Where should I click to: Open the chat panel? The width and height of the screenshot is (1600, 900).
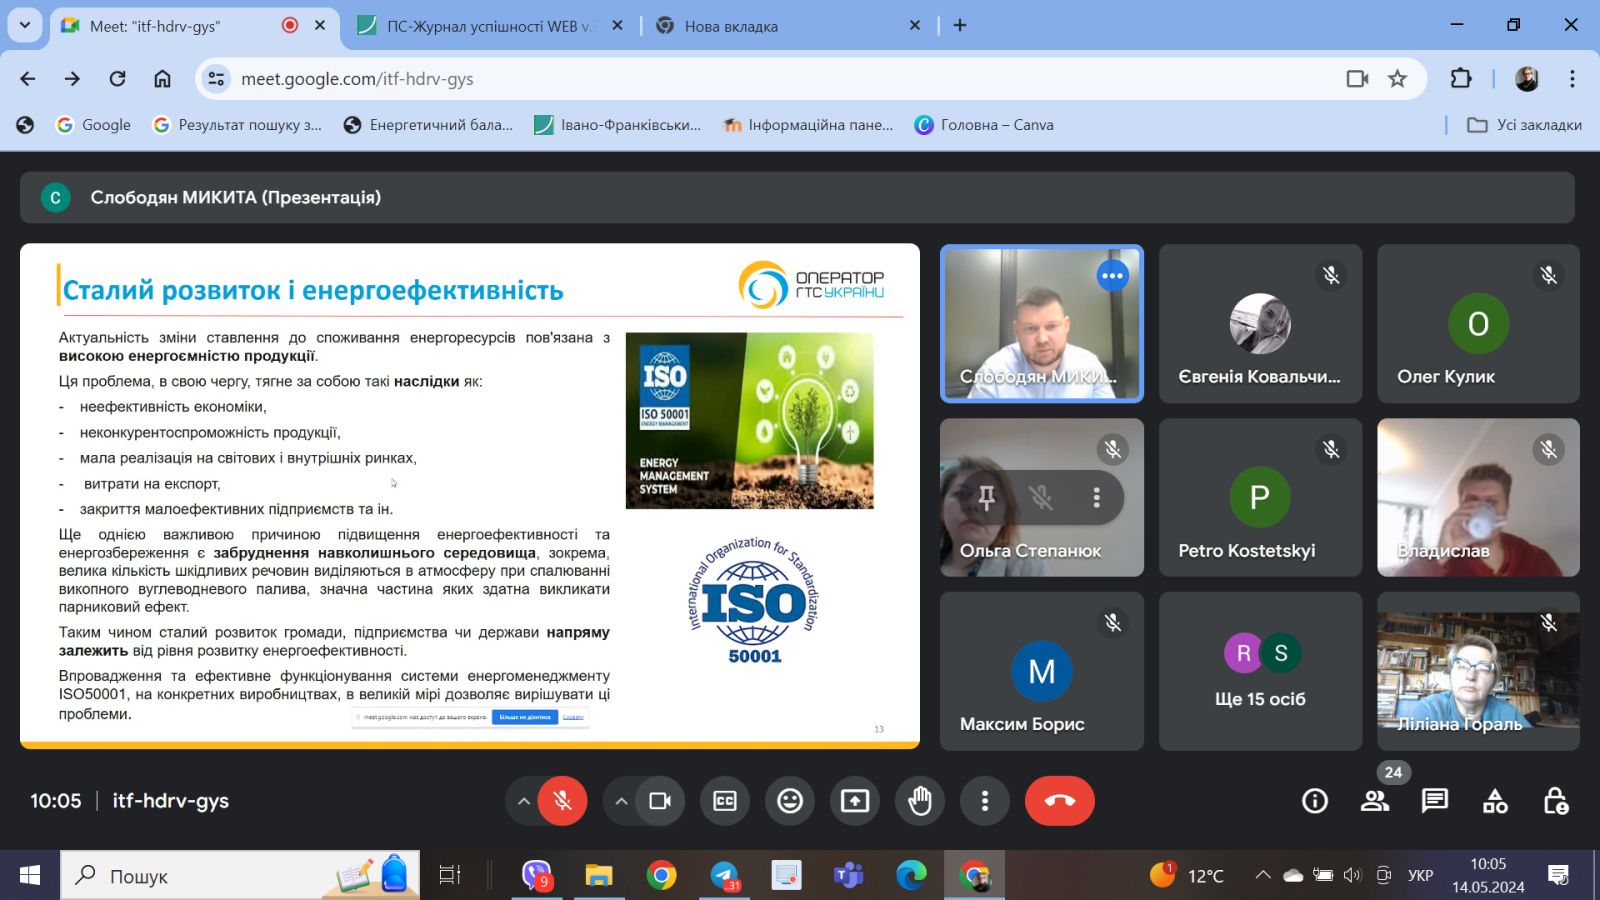coord(1435,801)
